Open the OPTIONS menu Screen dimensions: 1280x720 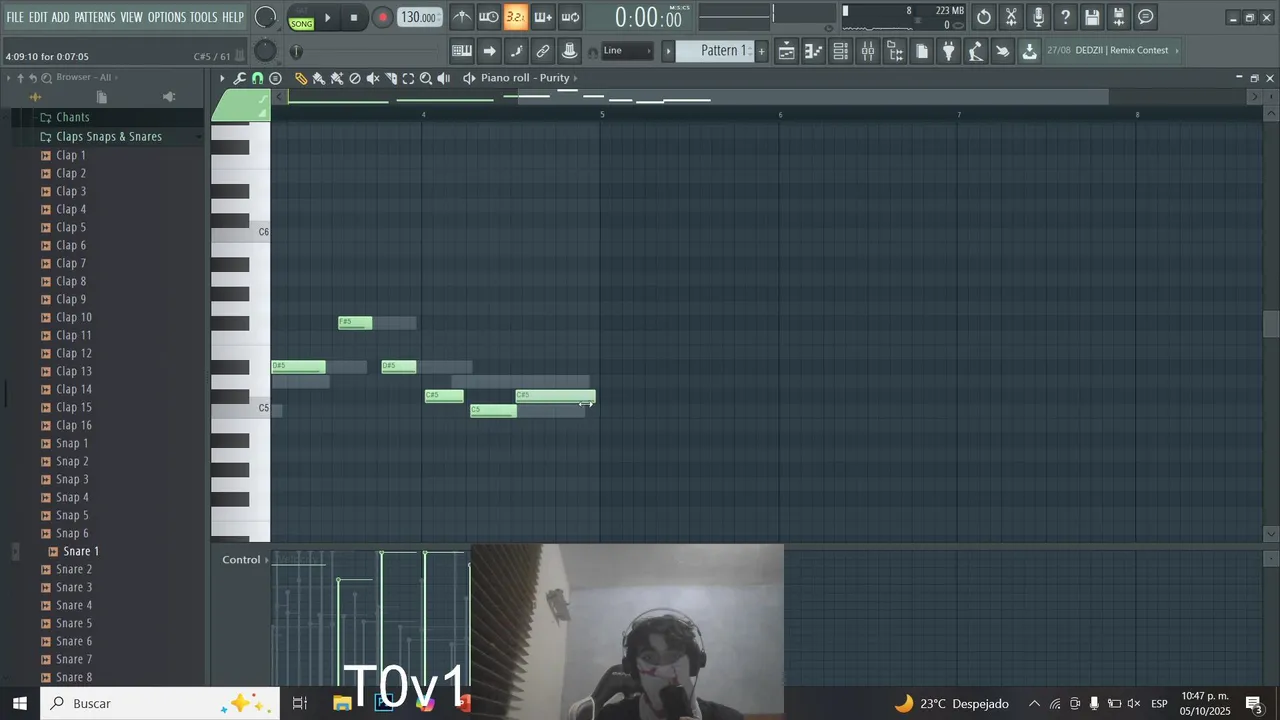coord(167,17)
